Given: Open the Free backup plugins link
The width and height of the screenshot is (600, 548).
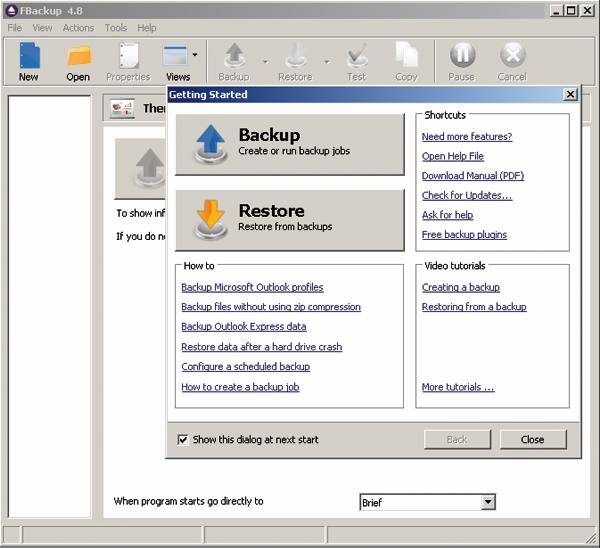Looking at the screenshot, I should click(464, 235).
